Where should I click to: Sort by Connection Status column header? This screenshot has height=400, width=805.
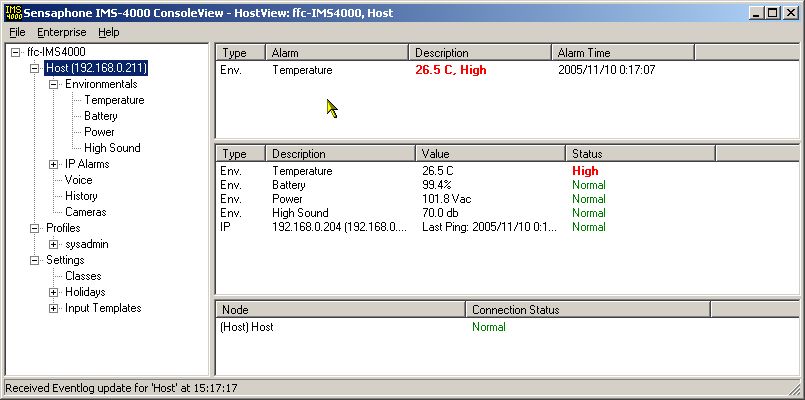tap(588, 310)
